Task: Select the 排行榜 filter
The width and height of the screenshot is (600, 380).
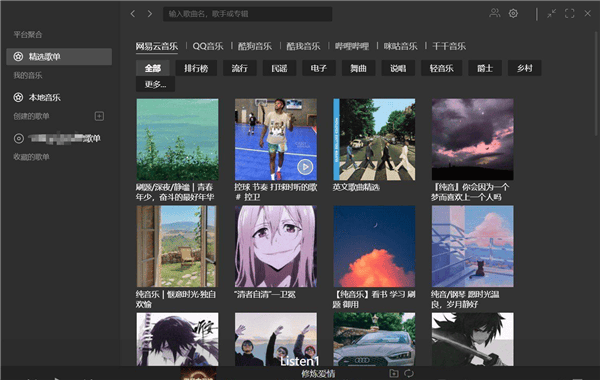Action: point(196,68)
